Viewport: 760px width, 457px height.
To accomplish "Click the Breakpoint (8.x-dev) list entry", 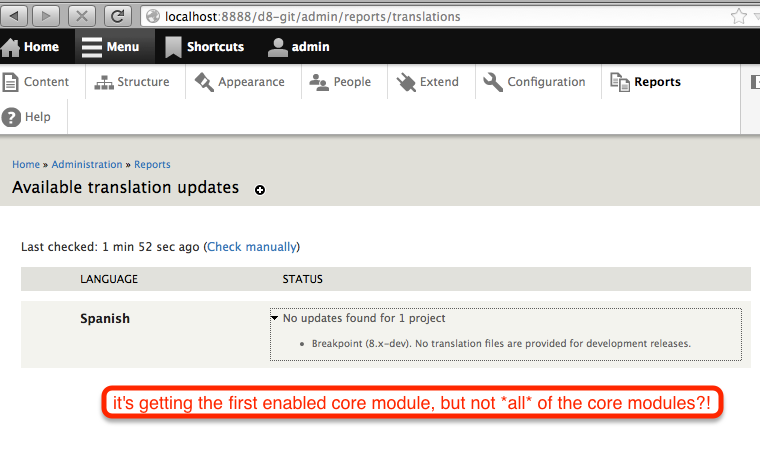I will click(501, 343).
